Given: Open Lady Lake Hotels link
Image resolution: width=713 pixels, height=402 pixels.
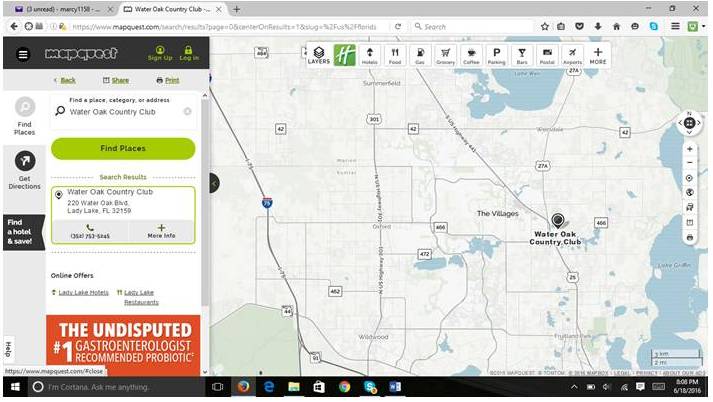Looking at the screenshot, I should tap(83, 292).
